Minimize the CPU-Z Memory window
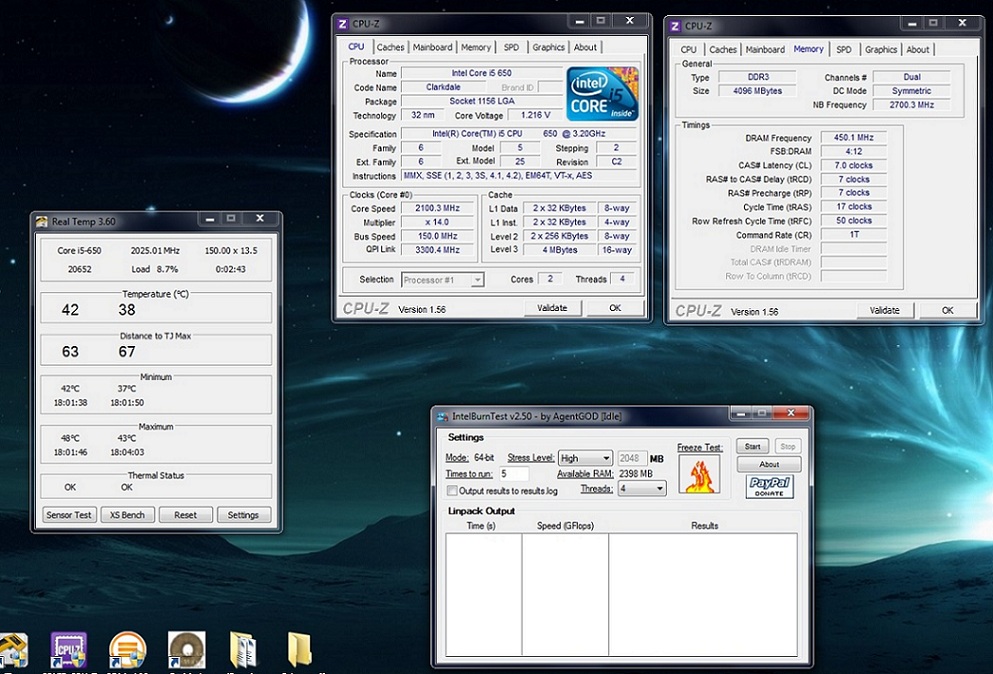Image resolution: width=993 pixels, height=674 pixels. [912, 23]
